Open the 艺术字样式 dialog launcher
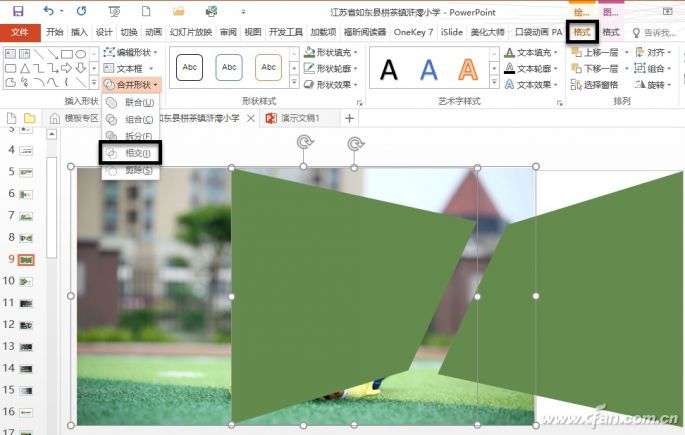Image resolution: width=685 pixels, height=435 pixels. pyautogui.click(x=559, y=103)
